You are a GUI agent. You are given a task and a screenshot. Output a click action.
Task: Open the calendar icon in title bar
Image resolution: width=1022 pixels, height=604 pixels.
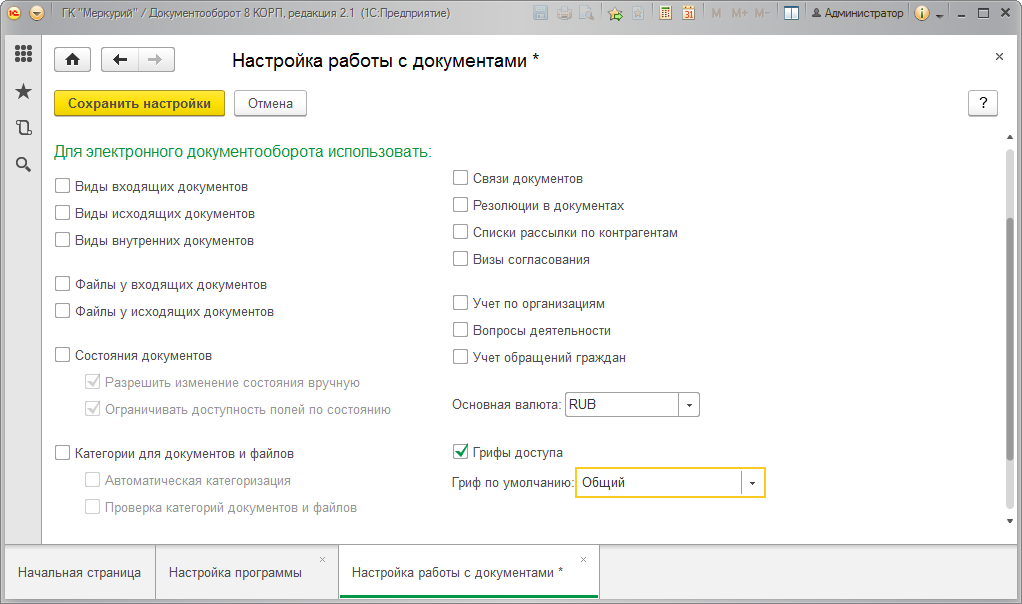coord(688,13)
